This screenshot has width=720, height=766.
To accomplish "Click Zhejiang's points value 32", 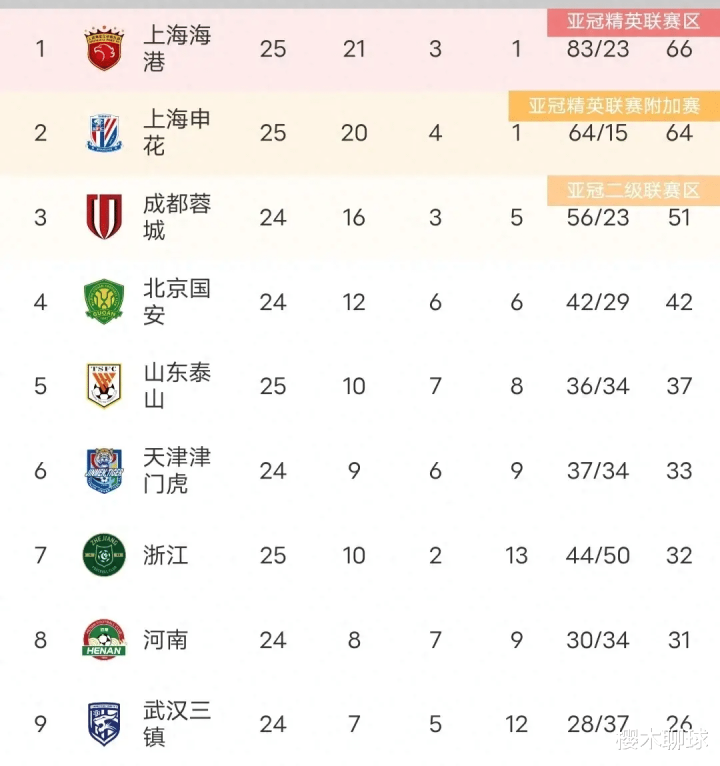I will click(x=679, y=555).
